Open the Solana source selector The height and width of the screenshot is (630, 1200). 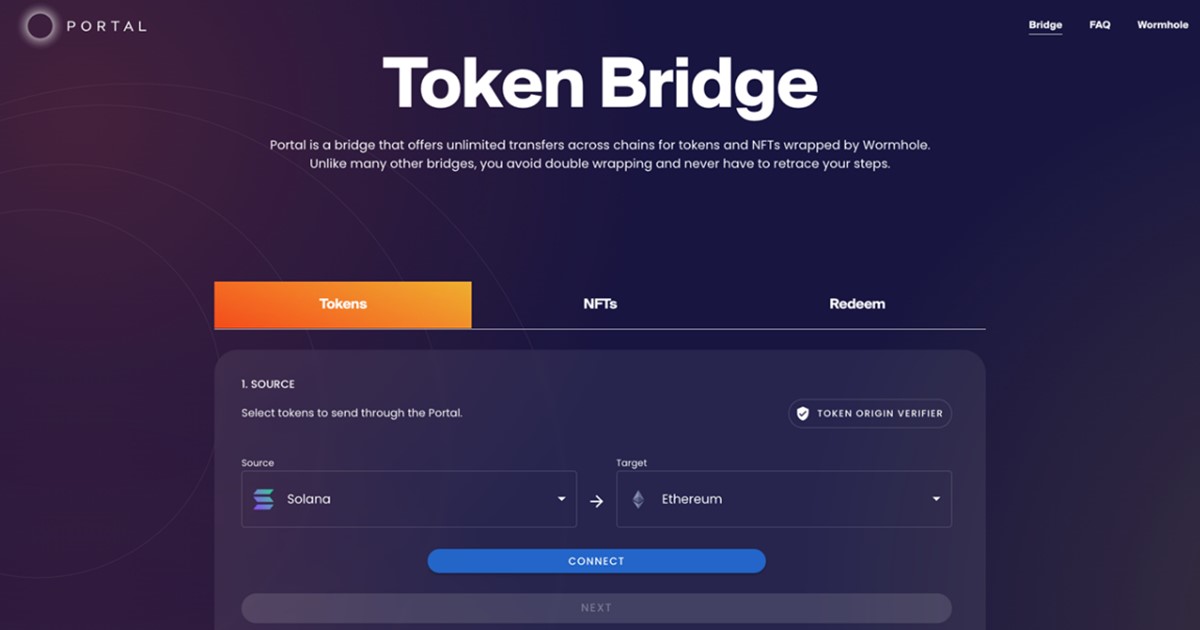click(400, 499)
